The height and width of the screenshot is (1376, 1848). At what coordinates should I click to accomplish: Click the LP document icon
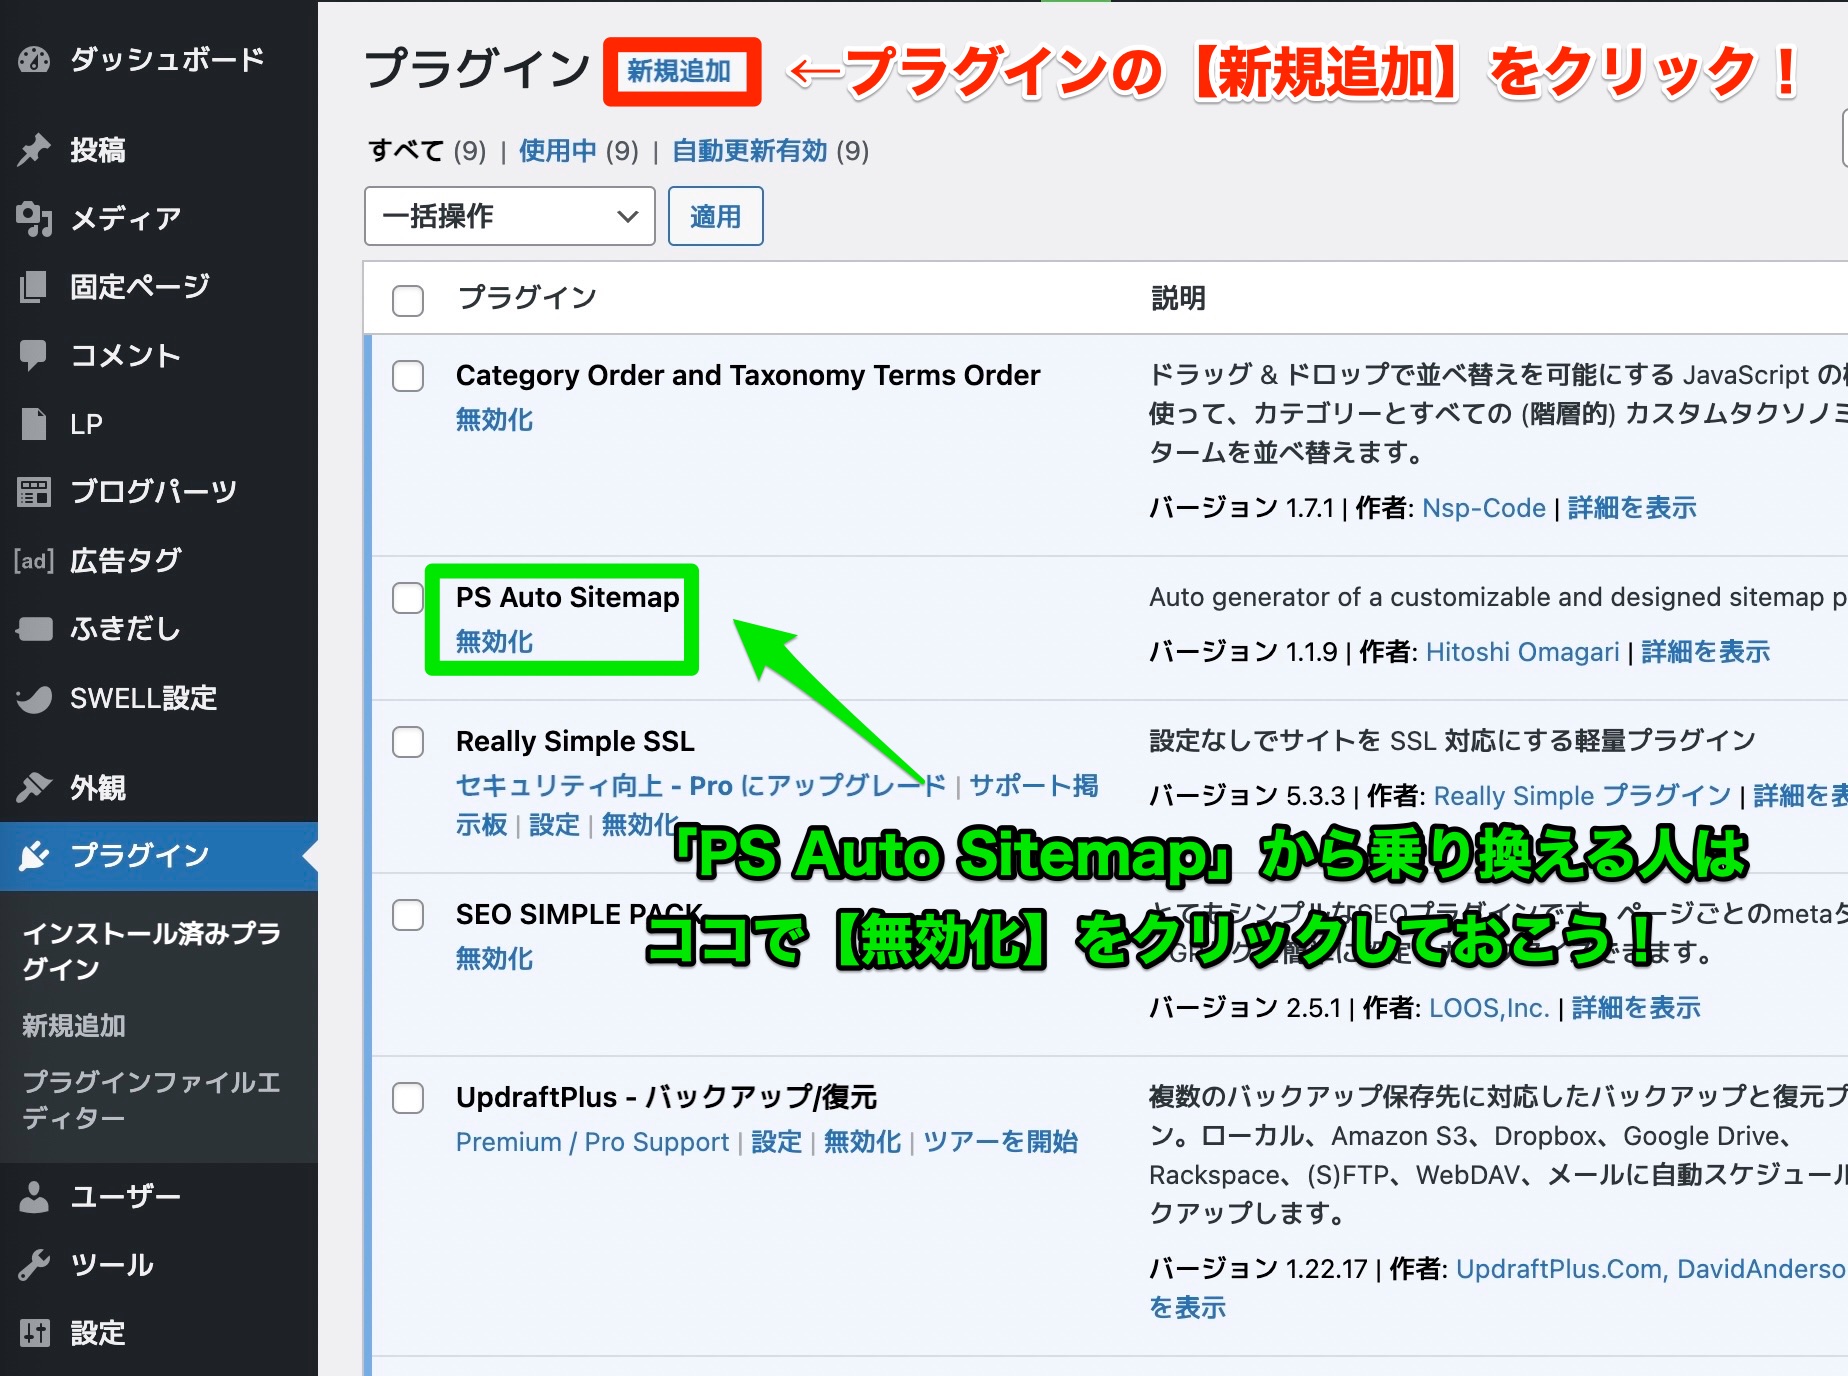click(34, 424)
